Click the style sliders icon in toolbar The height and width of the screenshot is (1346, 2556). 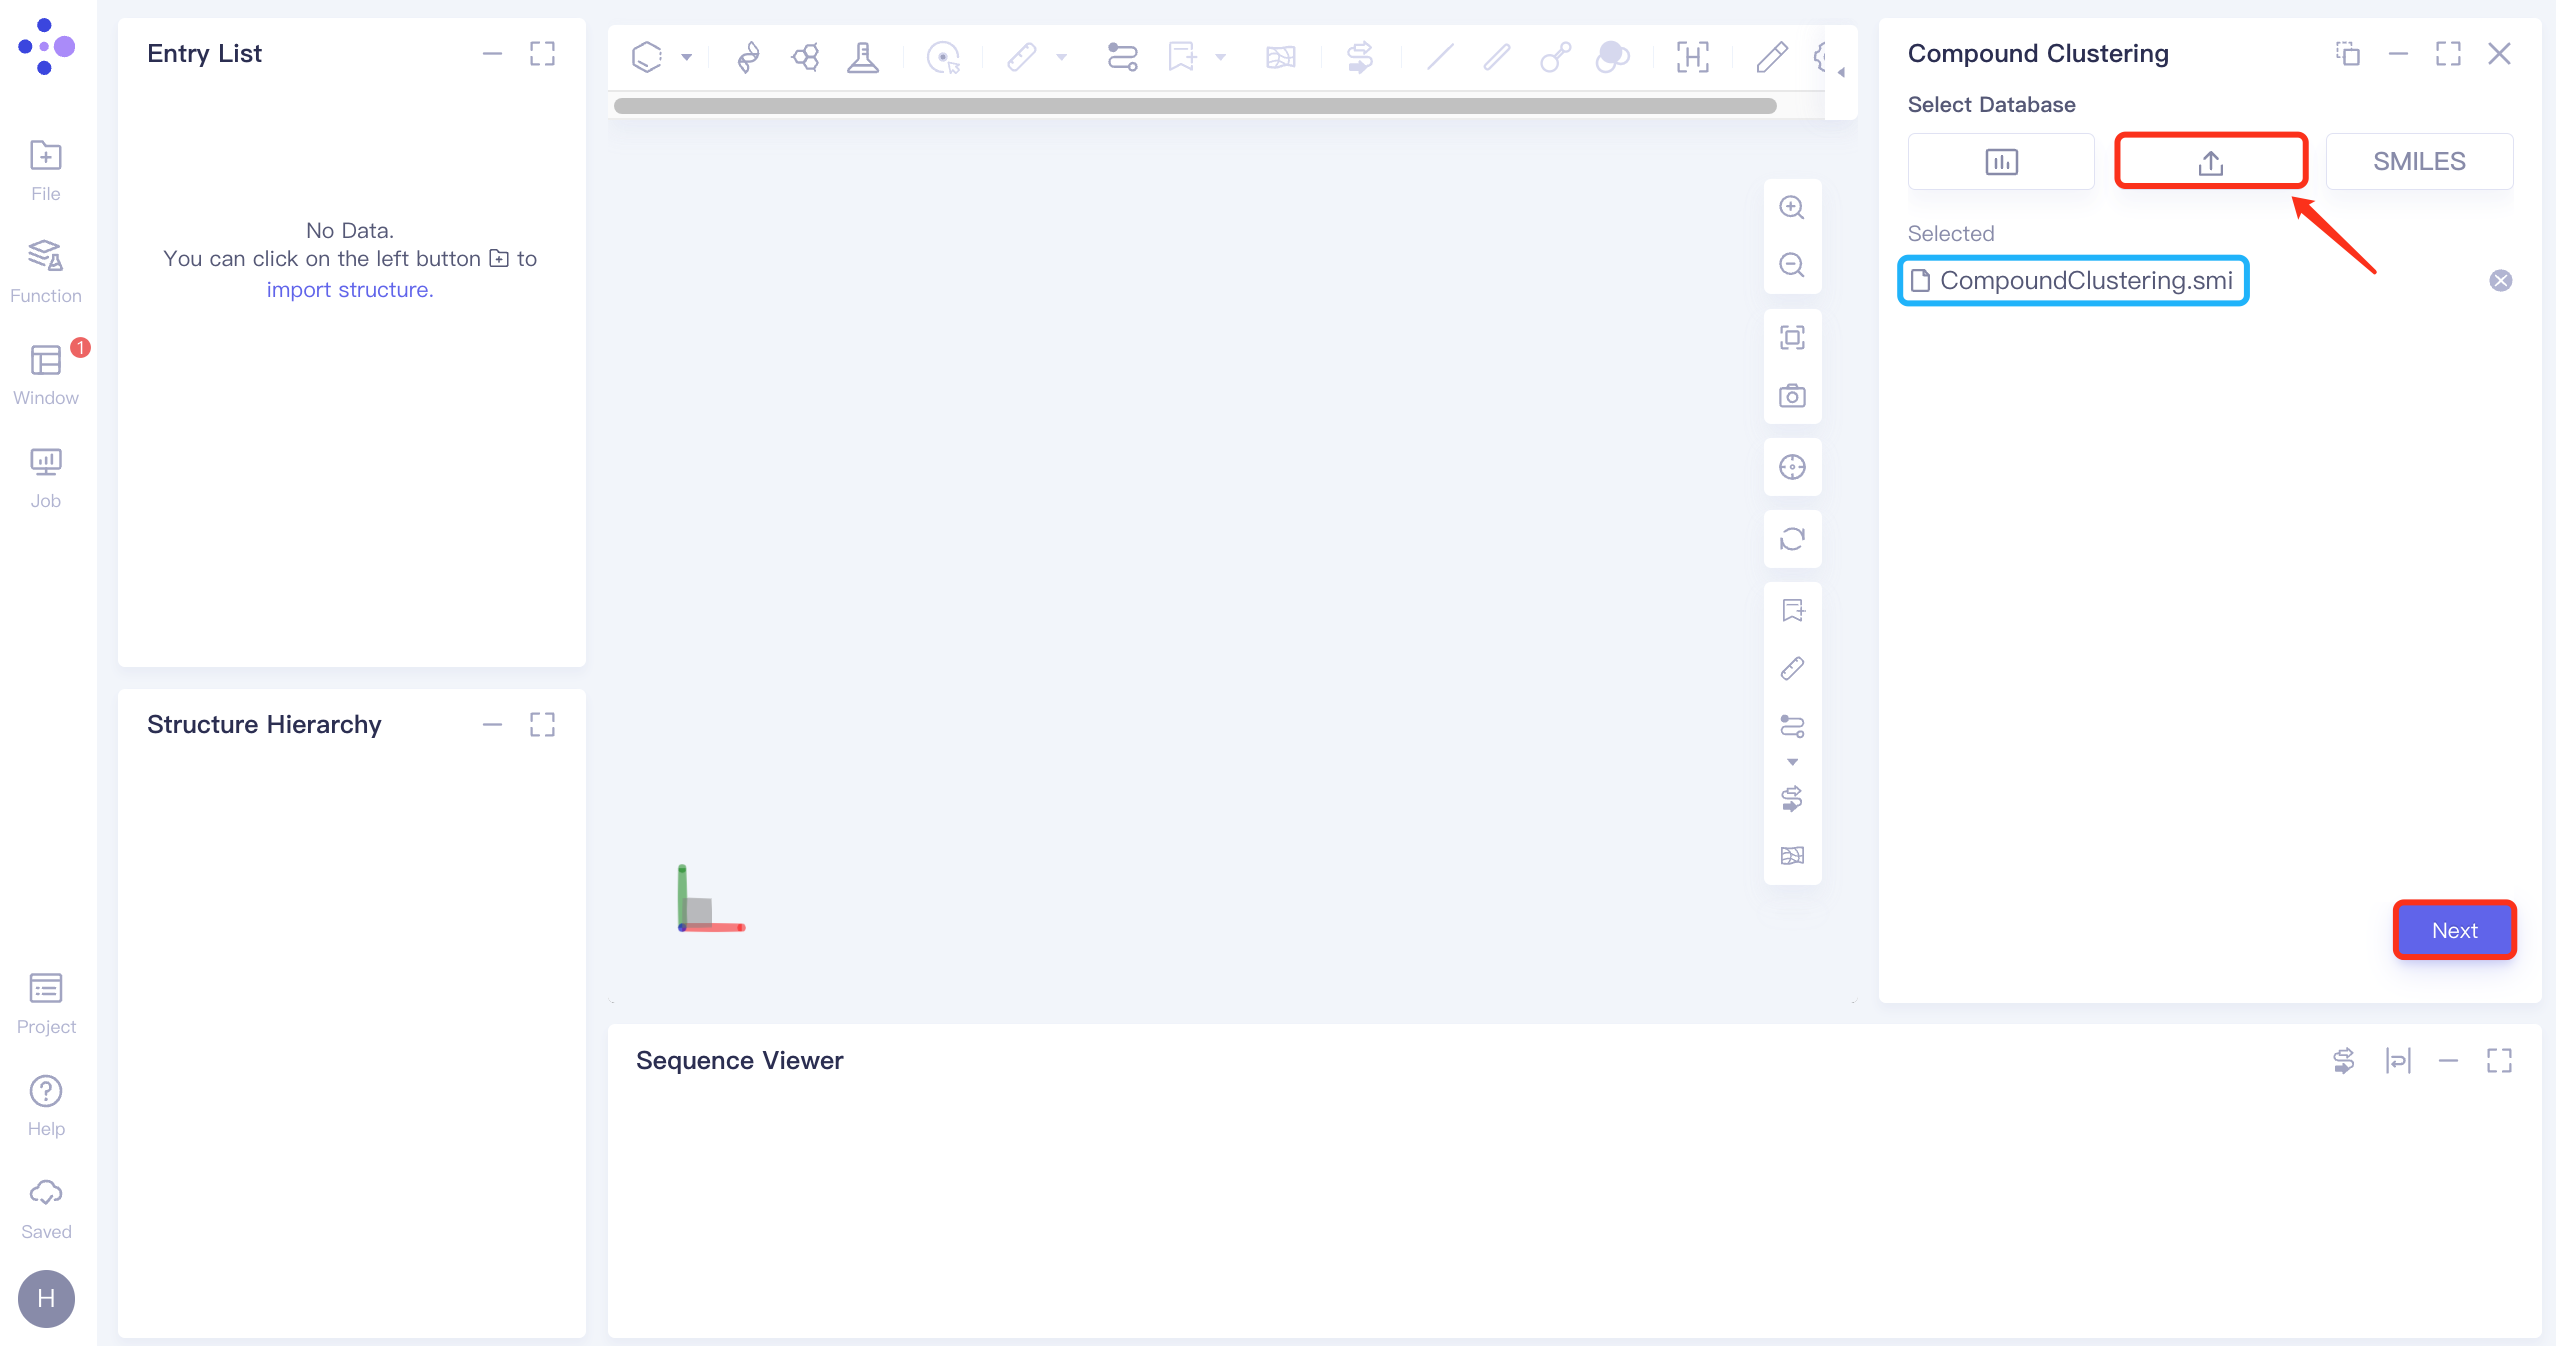coord(1122,57)
